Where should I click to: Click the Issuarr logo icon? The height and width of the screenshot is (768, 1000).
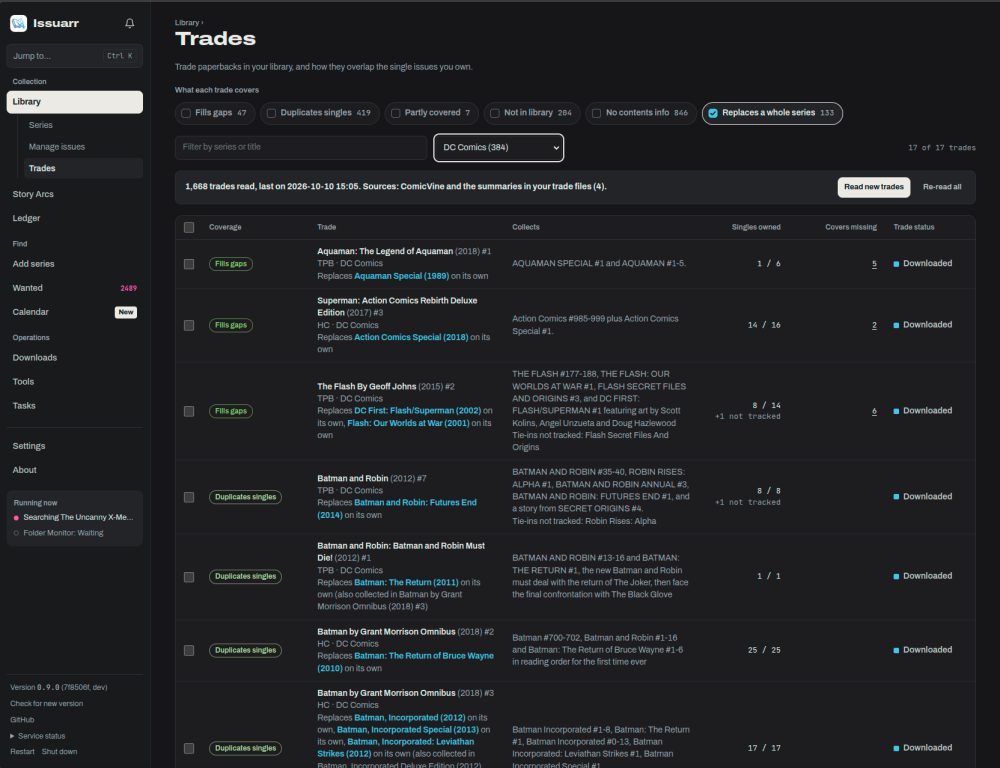tap(18, 24)
